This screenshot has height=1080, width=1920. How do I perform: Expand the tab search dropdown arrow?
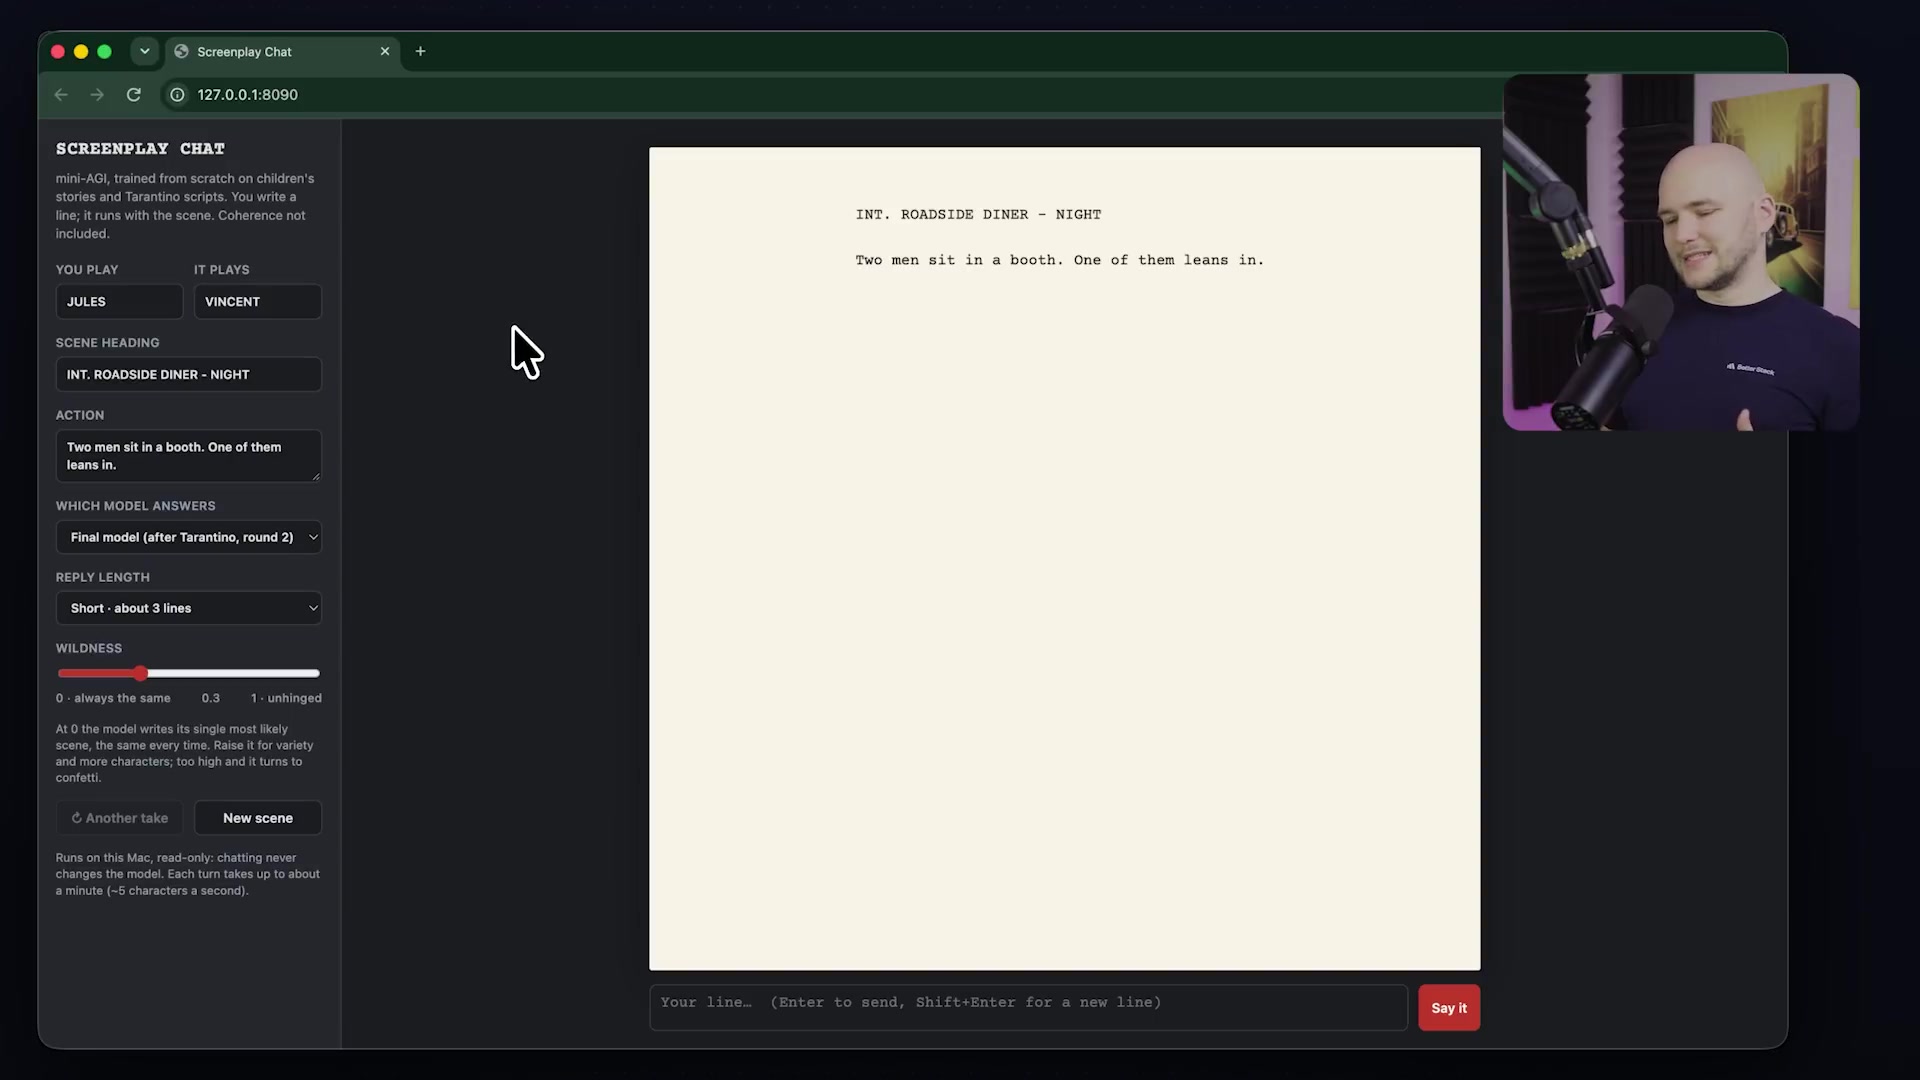(144, 51)
